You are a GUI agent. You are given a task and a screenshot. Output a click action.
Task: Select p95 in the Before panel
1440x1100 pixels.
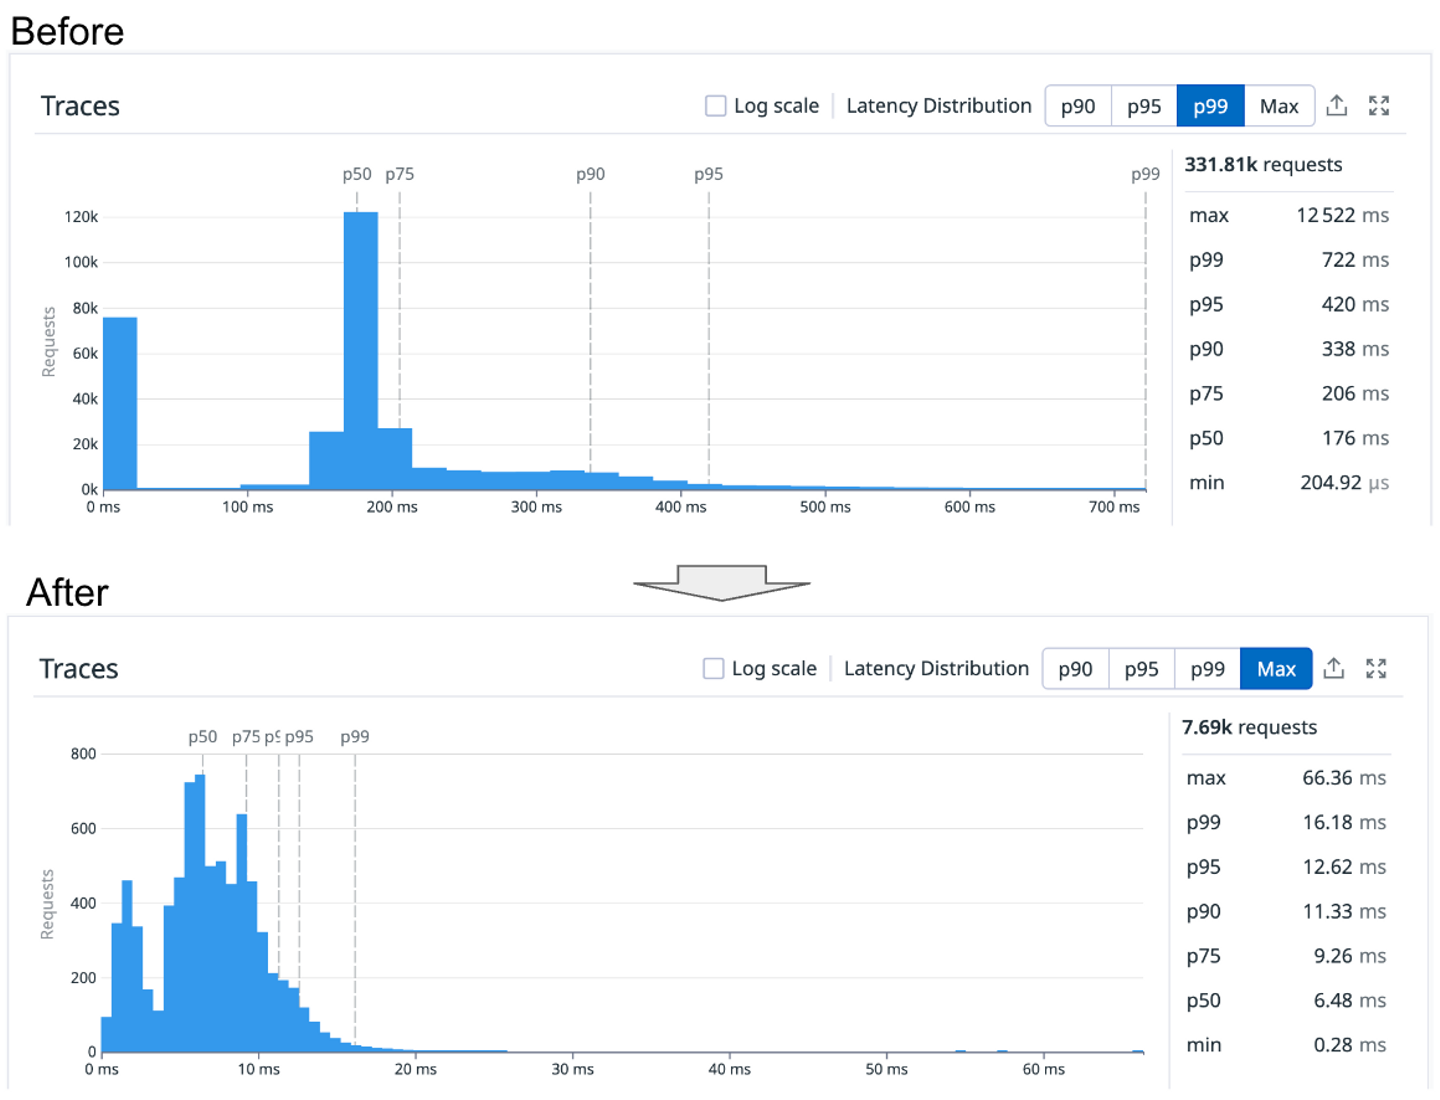click(x=1144, y=106)
